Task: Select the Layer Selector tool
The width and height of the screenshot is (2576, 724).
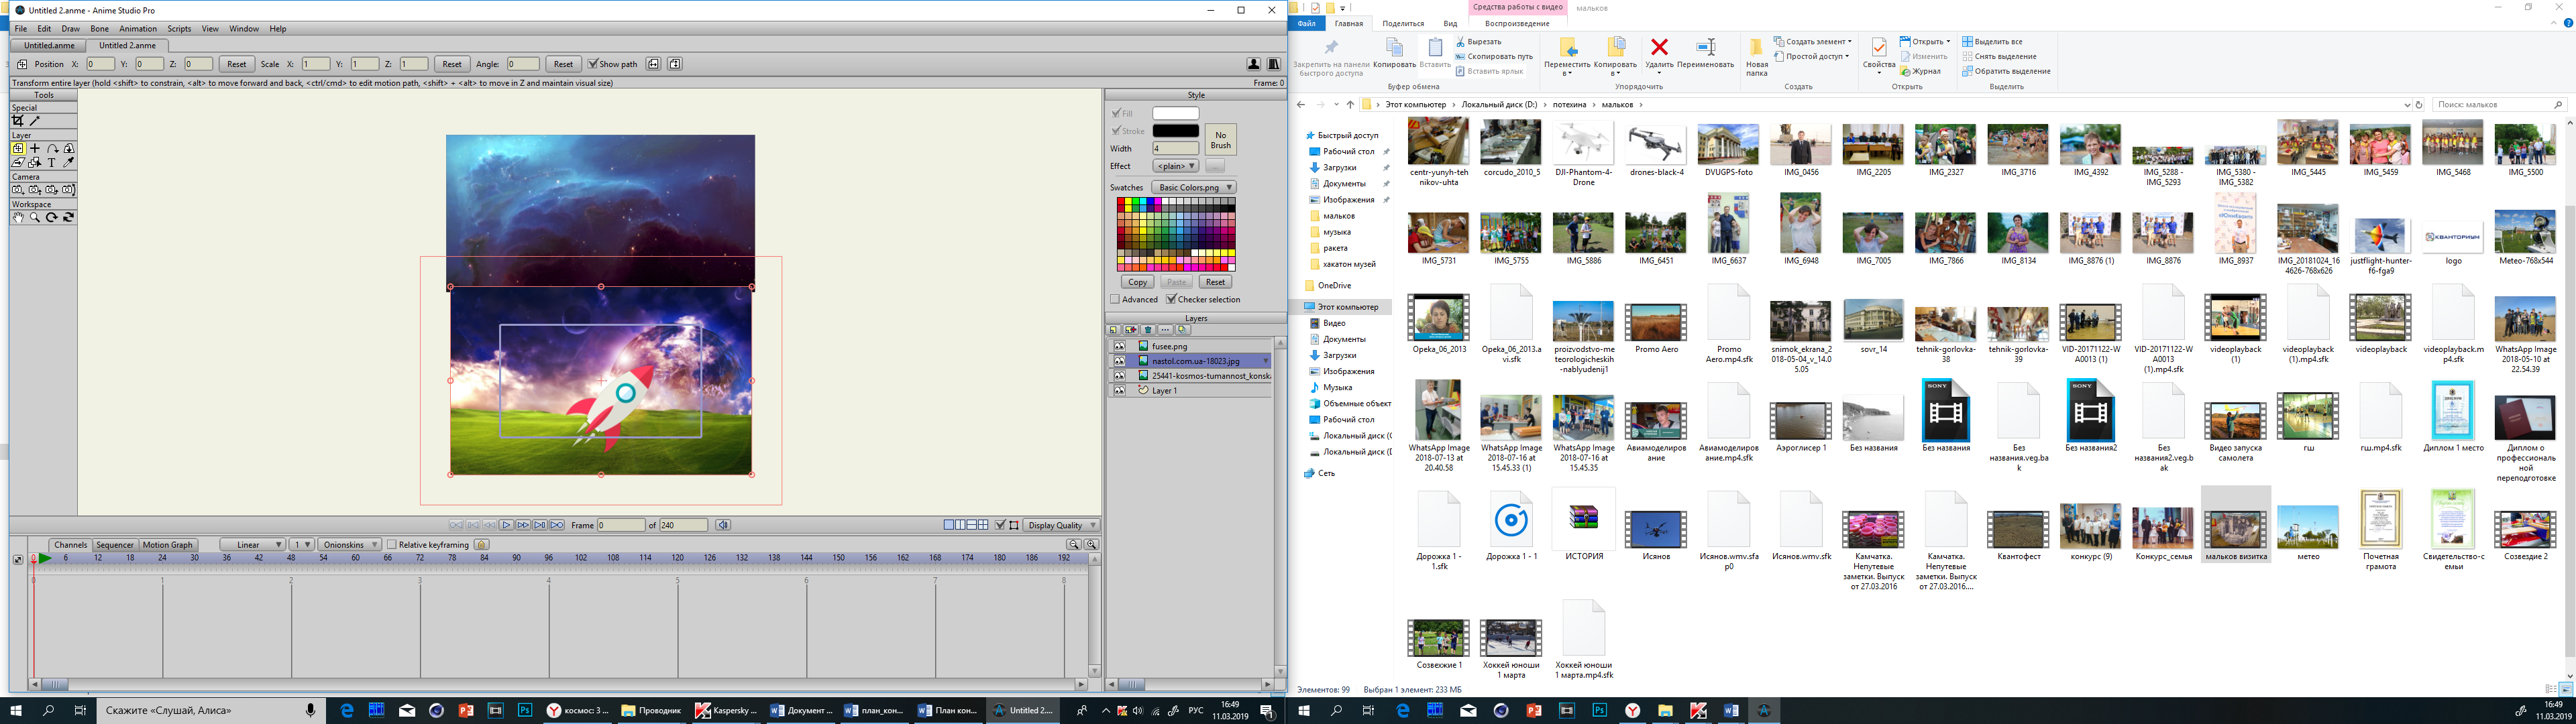Action: tap(35, 162)
